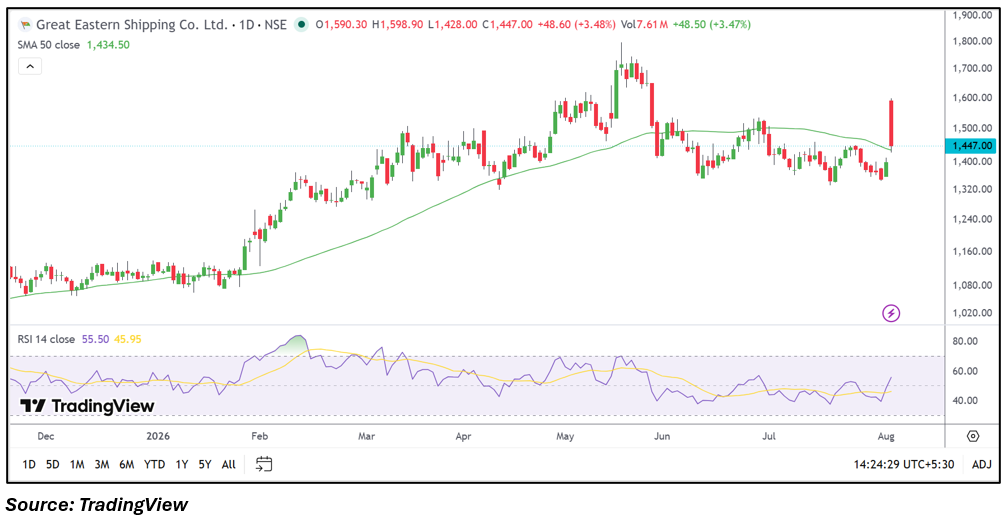Select the 1Y time range

tap(182, 464)
